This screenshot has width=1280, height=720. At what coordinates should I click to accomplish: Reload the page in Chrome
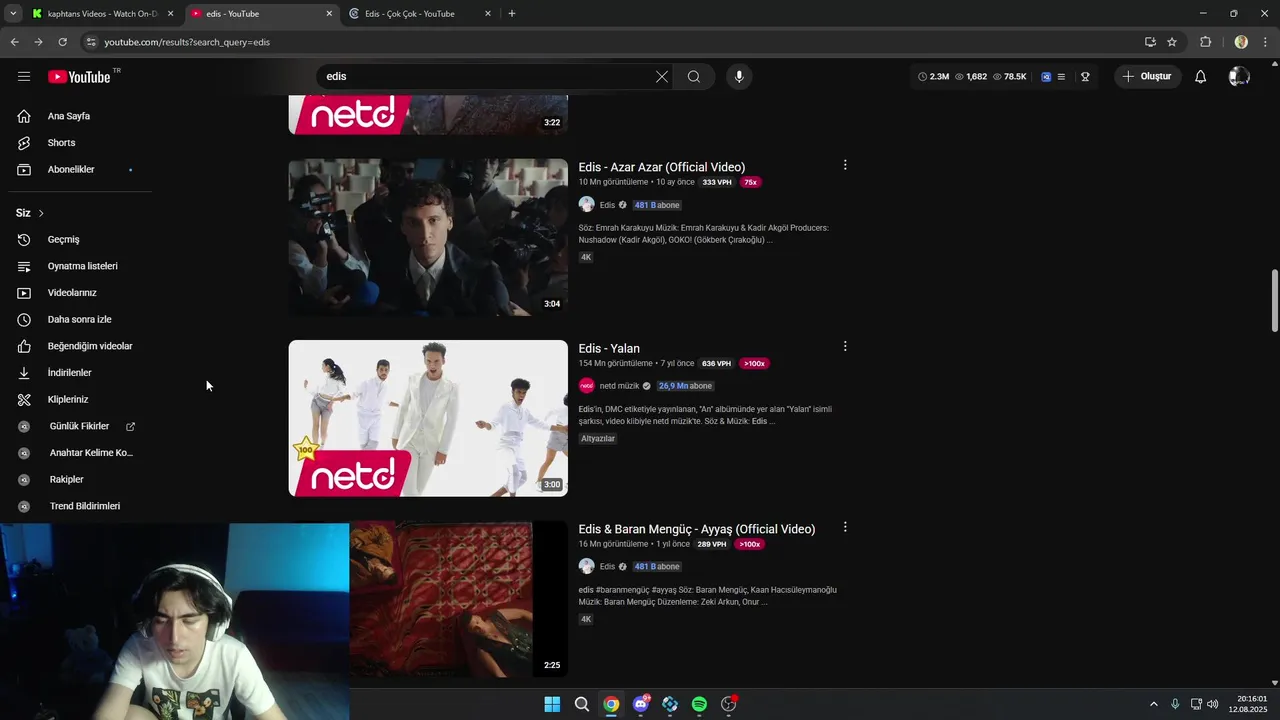click(x=62, y=42)
